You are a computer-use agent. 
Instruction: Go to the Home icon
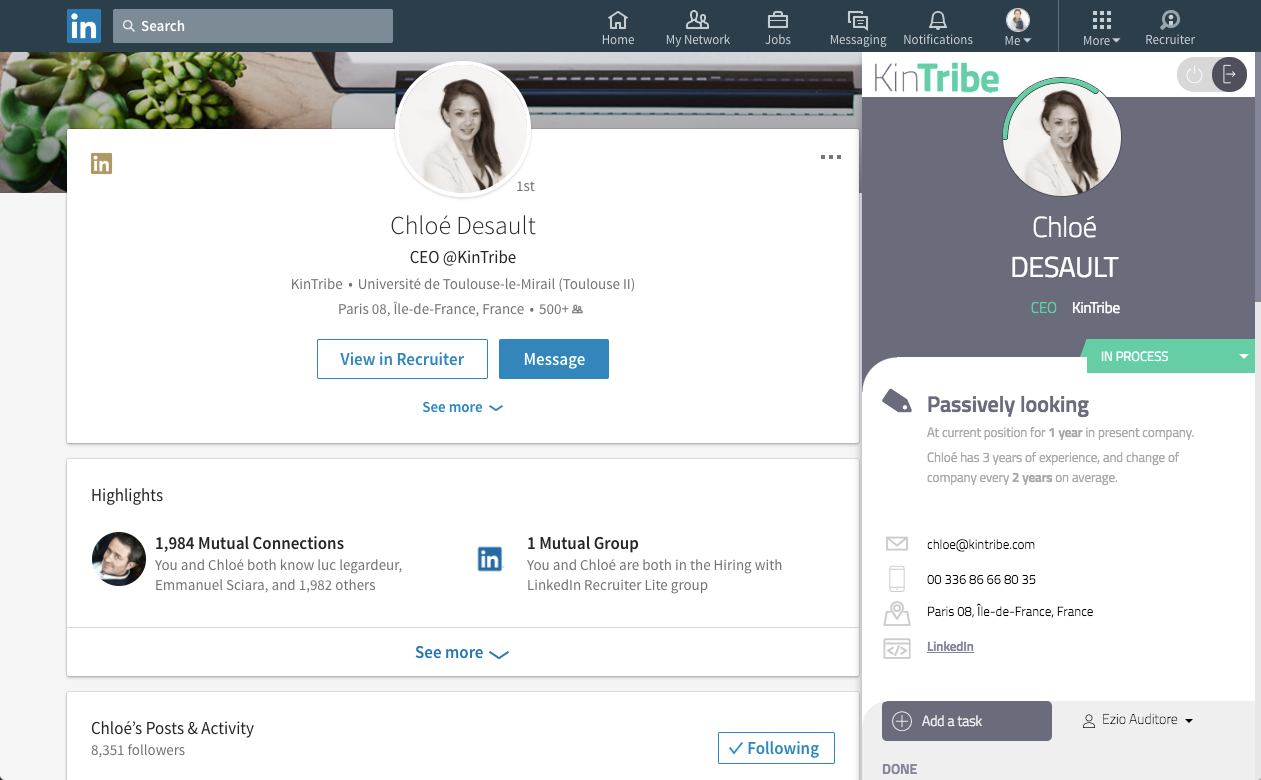[618, 20]
